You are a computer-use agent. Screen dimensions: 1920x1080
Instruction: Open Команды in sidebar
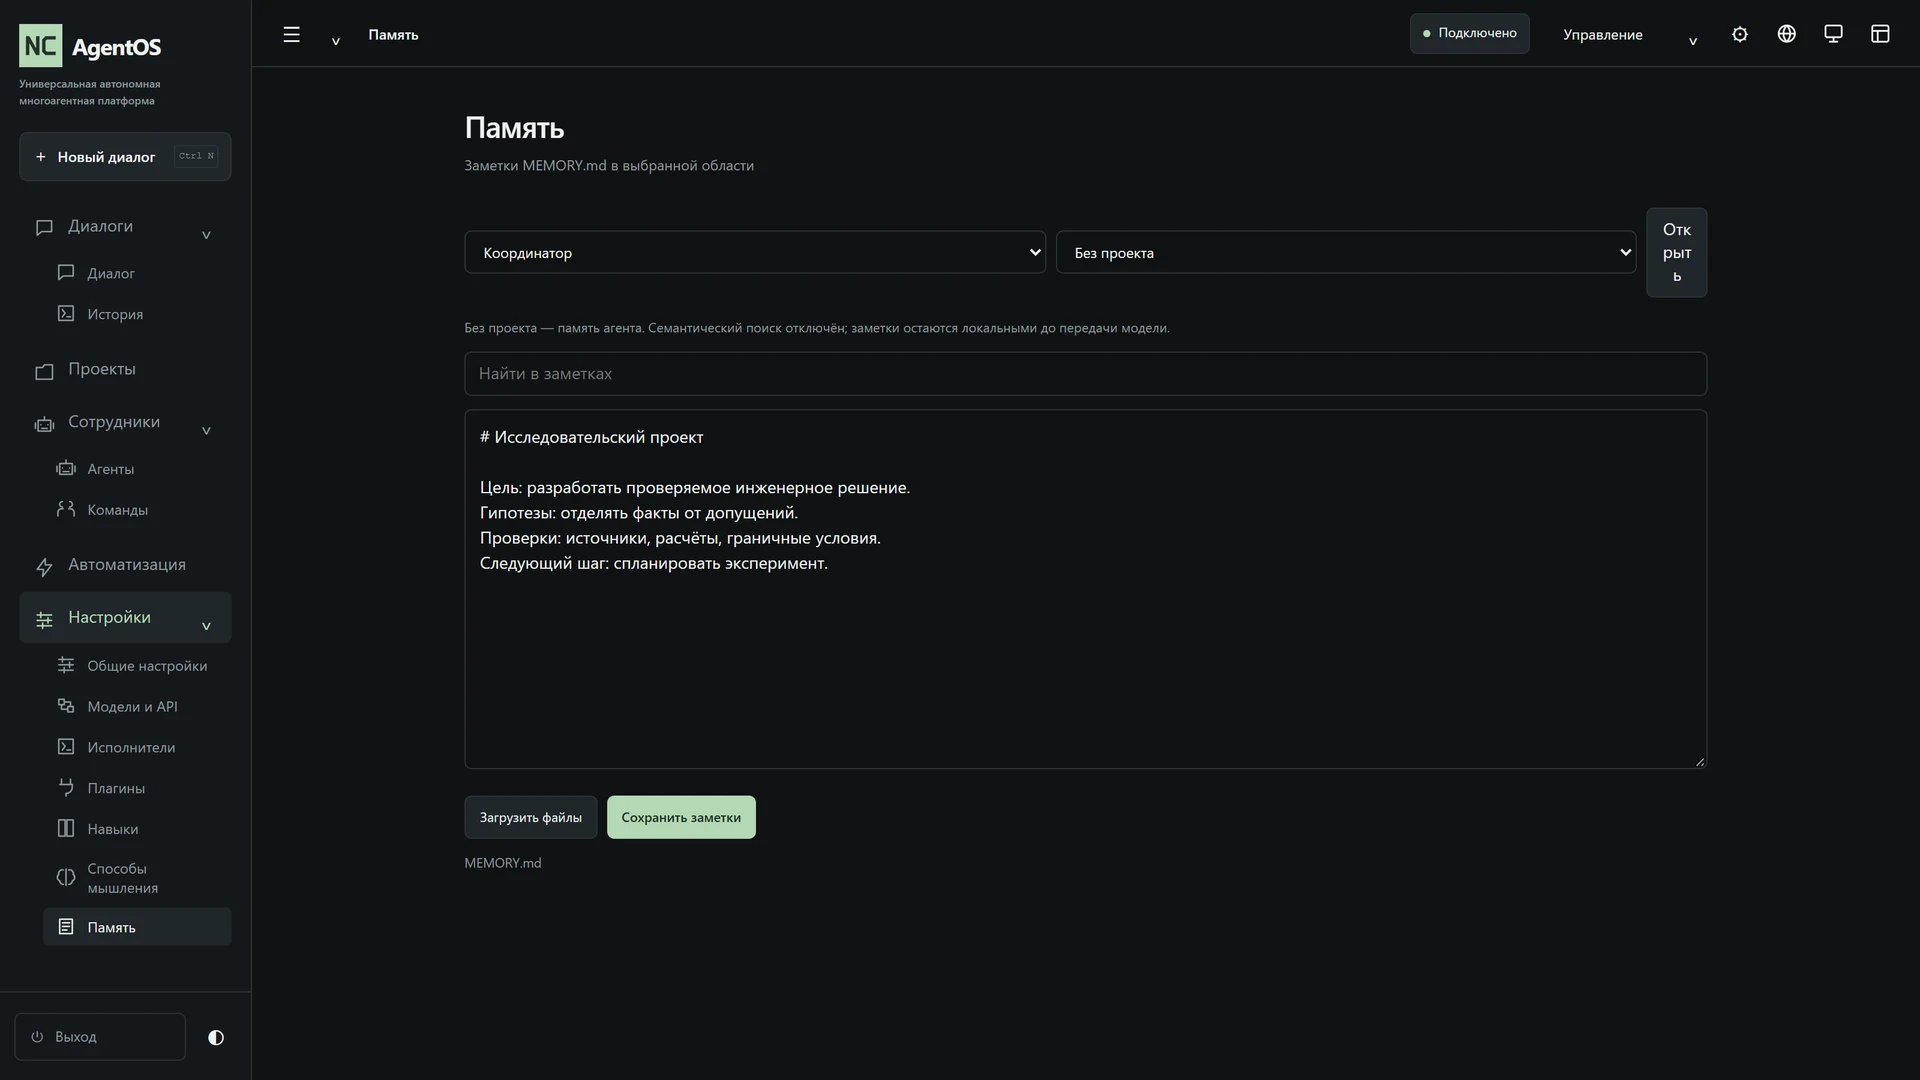pyautogui.click(x=117, y=510)
